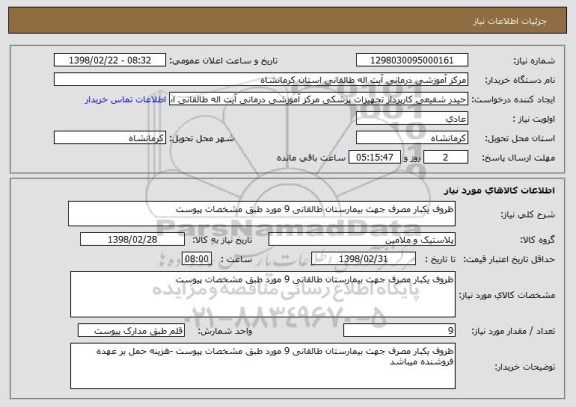This screenshot has height=407, width=576.
Task: Select the label حداقل تاریخ اعتبار قیمت
Action: 509,259
